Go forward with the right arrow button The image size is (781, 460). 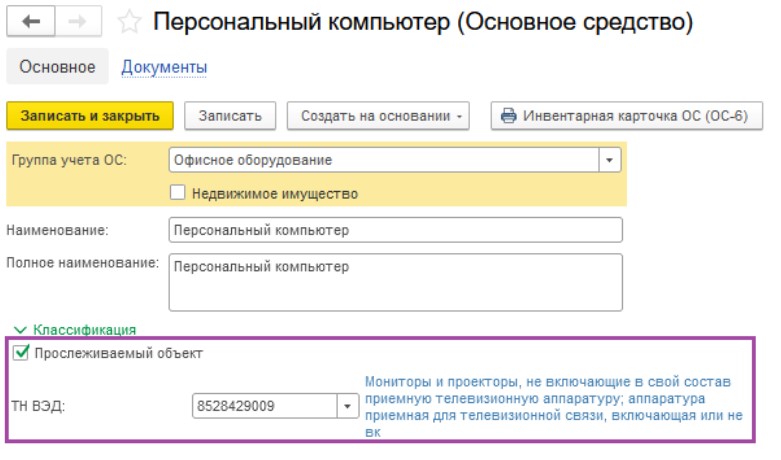[x=78, y=21]
